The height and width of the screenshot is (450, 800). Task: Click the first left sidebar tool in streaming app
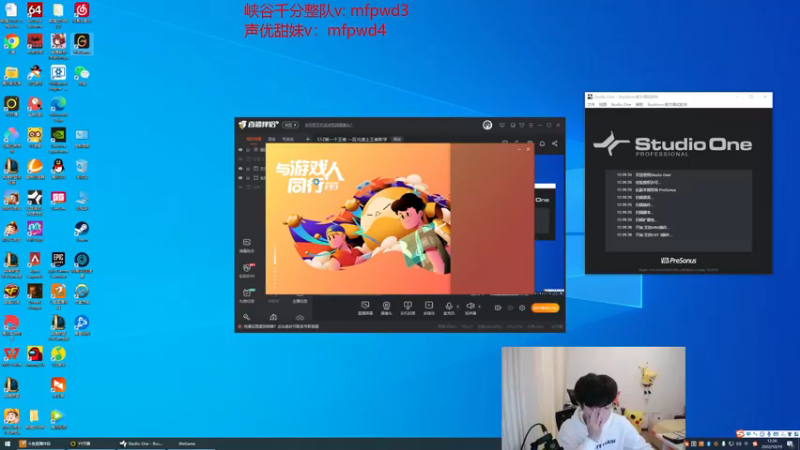(247, 245)
